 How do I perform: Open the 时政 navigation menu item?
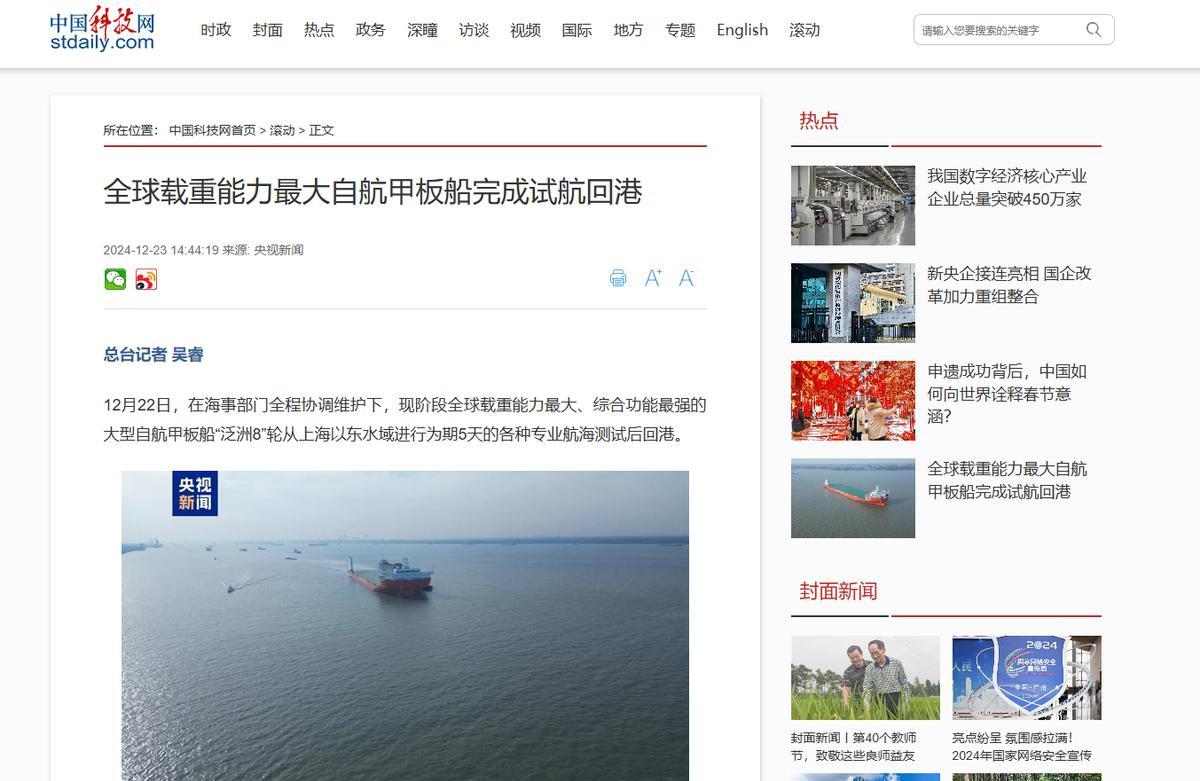coord(216,30)
